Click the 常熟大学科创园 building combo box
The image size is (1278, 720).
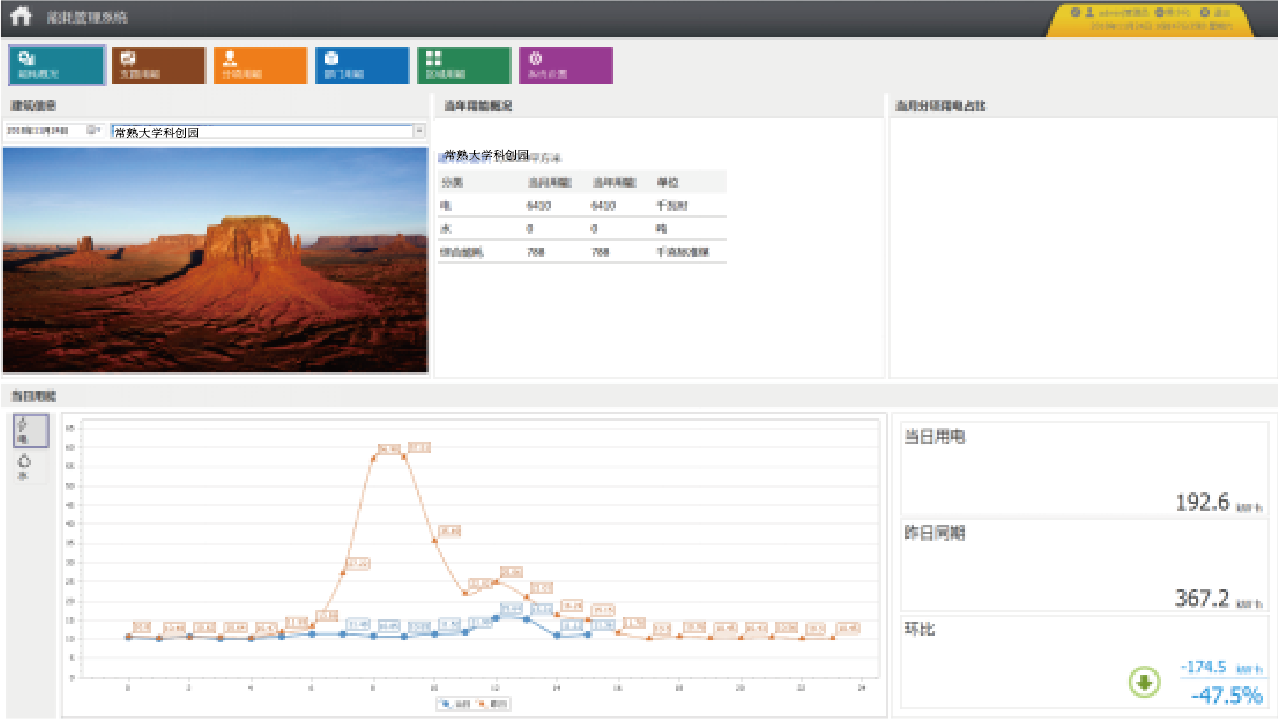[x=262, y=131]
